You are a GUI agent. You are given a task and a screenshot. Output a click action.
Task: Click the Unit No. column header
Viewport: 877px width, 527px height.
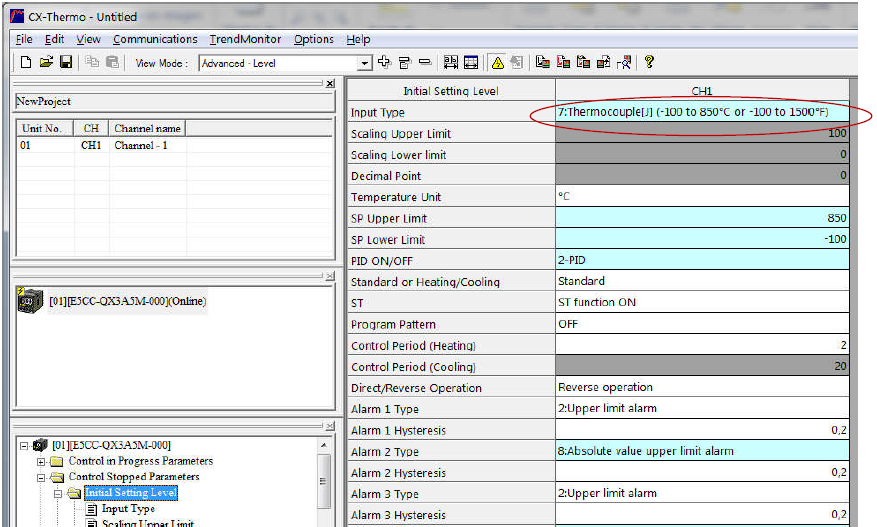click(x=45, y=128)
